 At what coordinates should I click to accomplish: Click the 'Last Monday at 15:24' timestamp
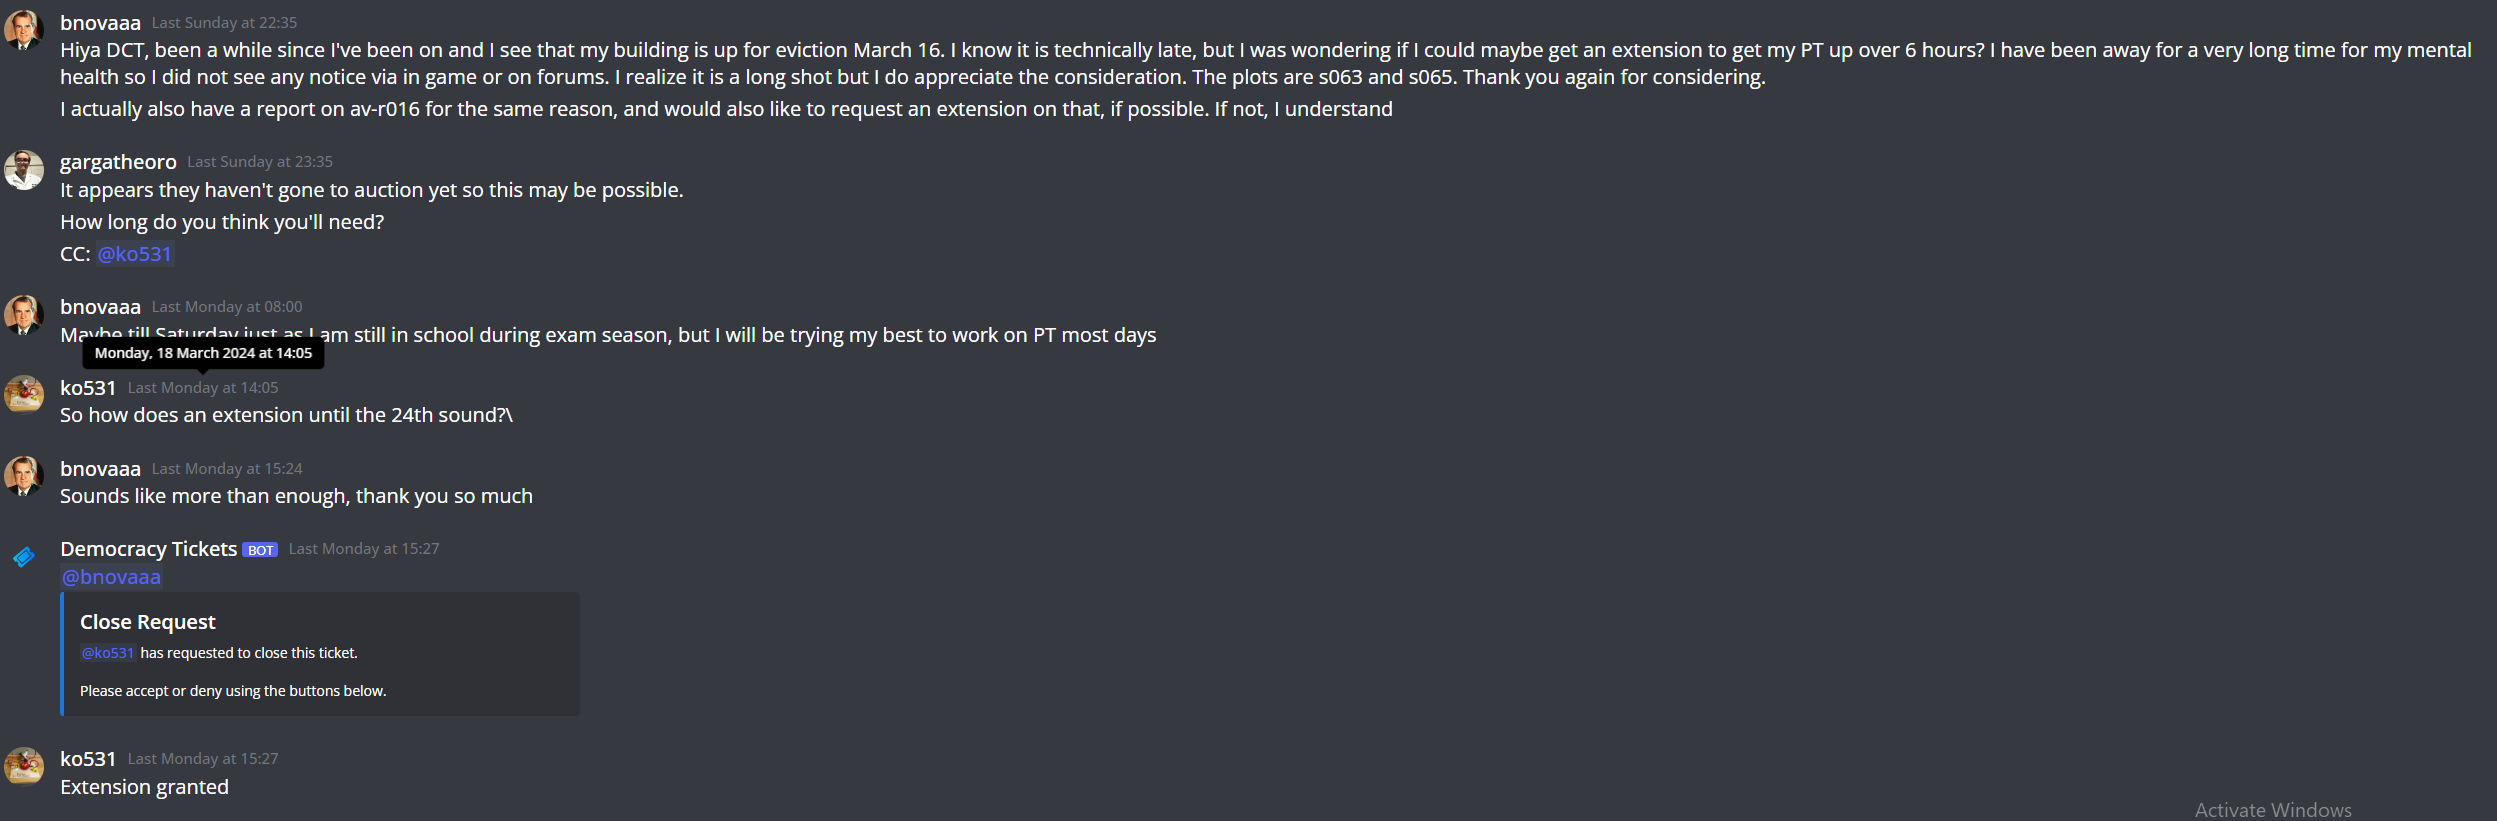(227, 469)
